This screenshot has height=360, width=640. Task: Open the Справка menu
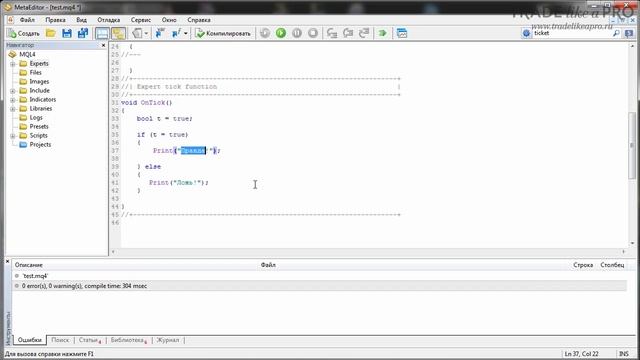click(x=199, y=20)
